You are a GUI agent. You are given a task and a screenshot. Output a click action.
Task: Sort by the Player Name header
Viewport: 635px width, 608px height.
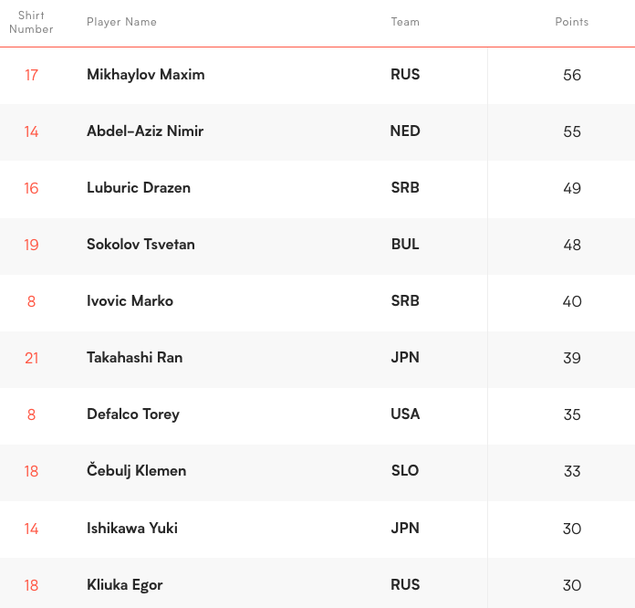tap(121, 22)
